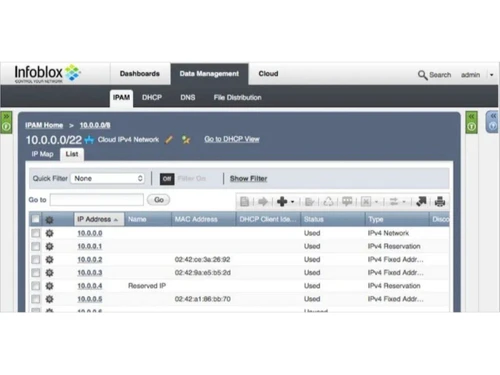Viewport: 500px width, 375px height.
Task: Open the gear action menu for 10.0.0.0
Action: (x=49, y=233)
